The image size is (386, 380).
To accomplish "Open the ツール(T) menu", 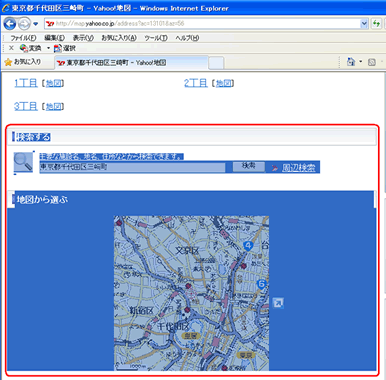I will click(156, 38).
